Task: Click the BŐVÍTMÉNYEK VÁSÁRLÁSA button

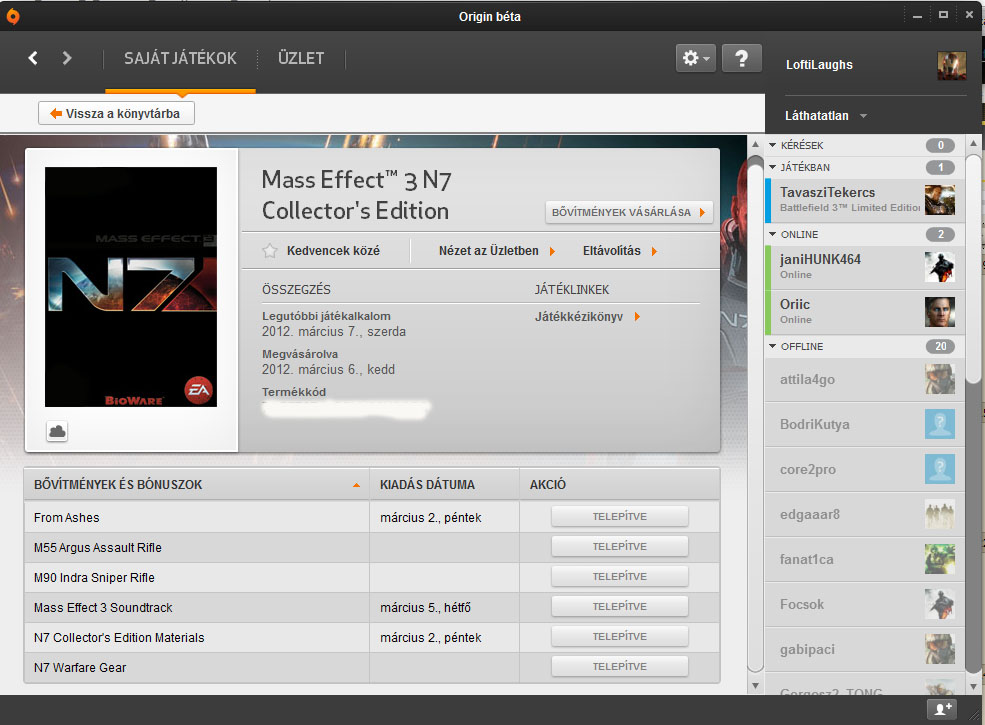Action: point(629,212)
